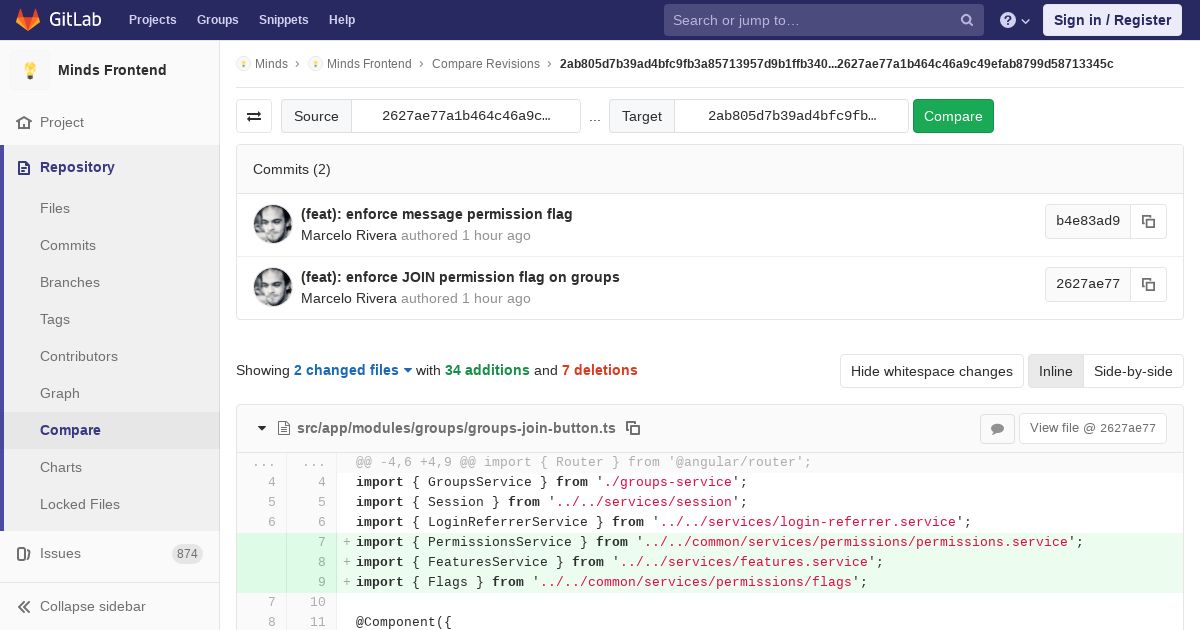Click the GitLab fox logo
The image size is (1200, 630).
(x=28, y=20)
